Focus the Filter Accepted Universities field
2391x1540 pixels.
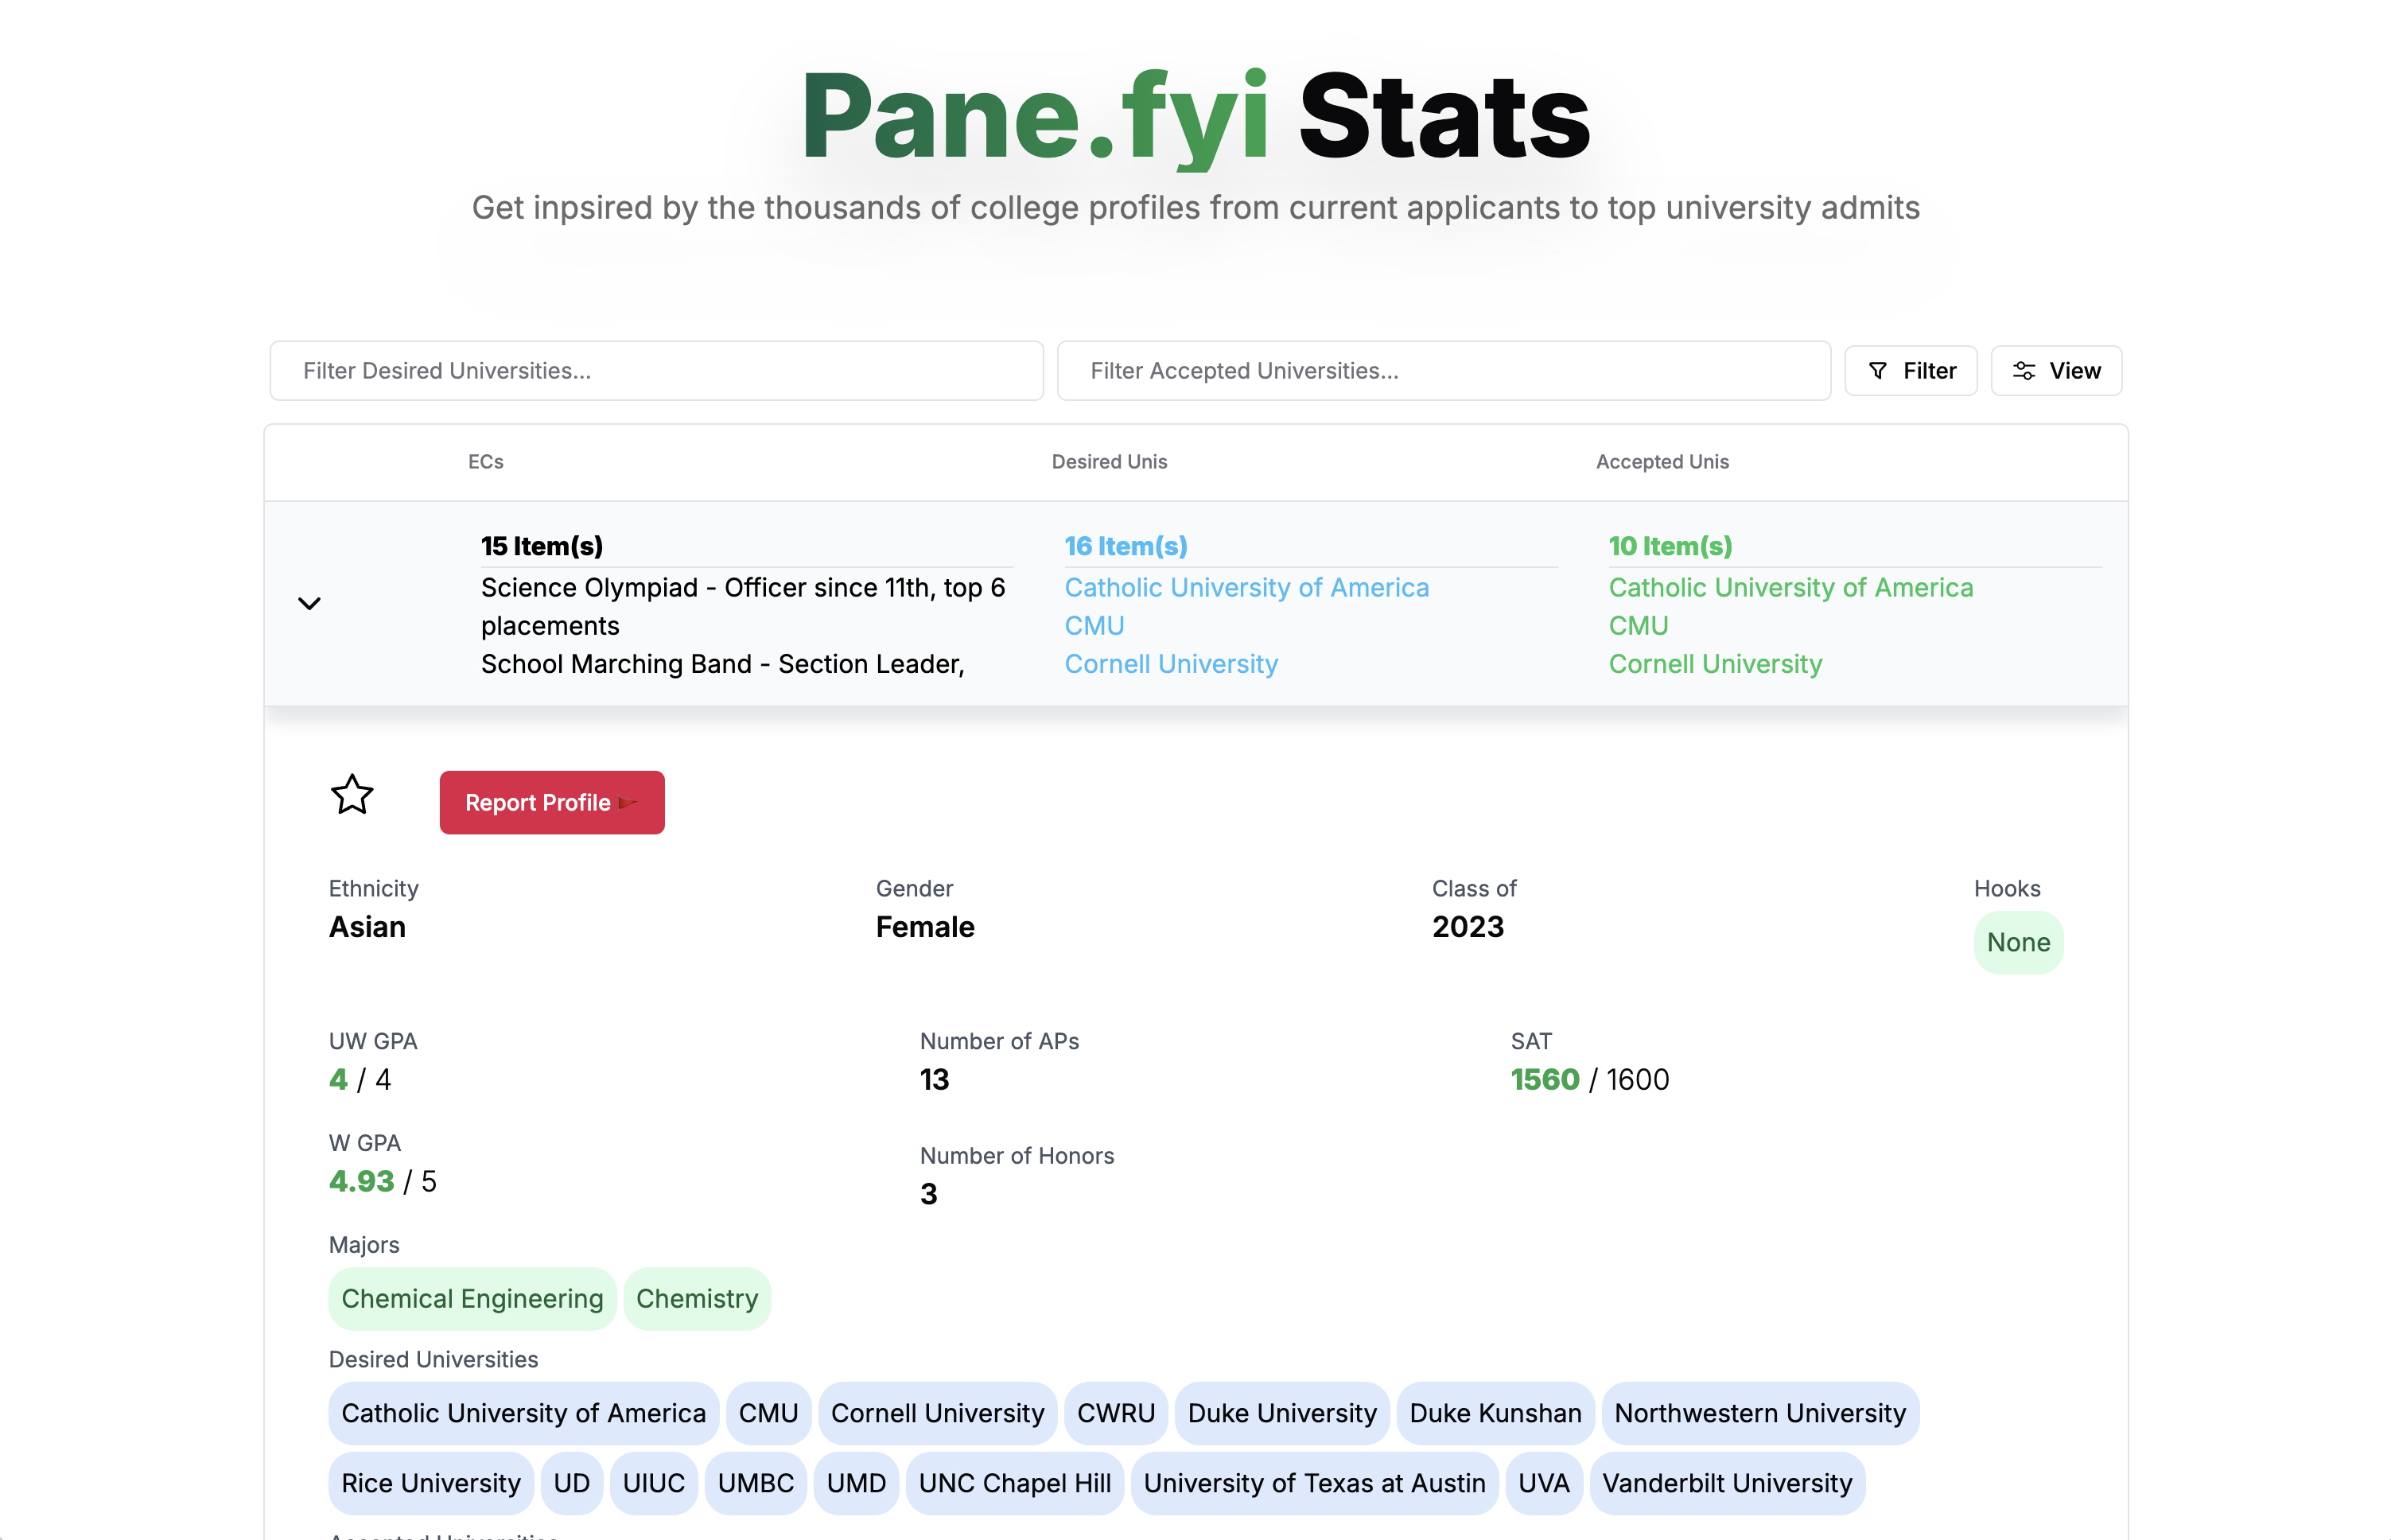pos(1443,371)
